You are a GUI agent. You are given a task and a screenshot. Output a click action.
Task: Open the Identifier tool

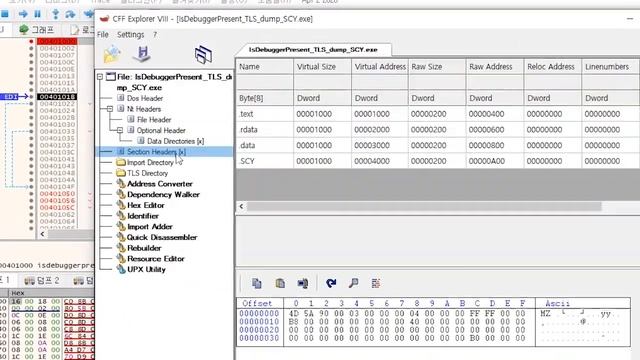pos(143,216)
